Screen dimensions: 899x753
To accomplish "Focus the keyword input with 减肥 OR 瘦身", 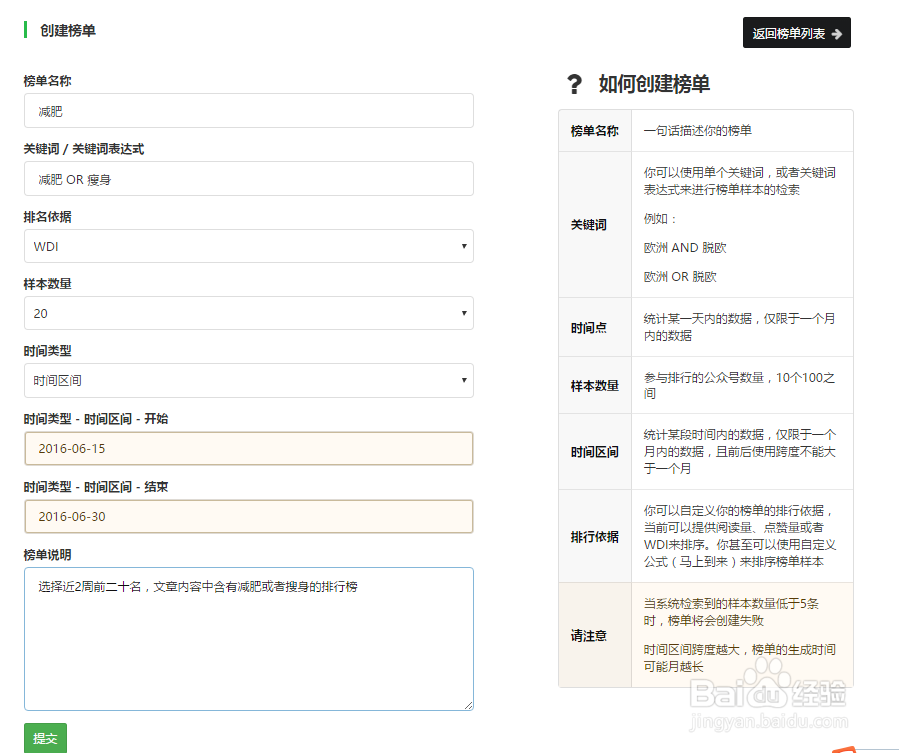I will click(x=249, y=179).
